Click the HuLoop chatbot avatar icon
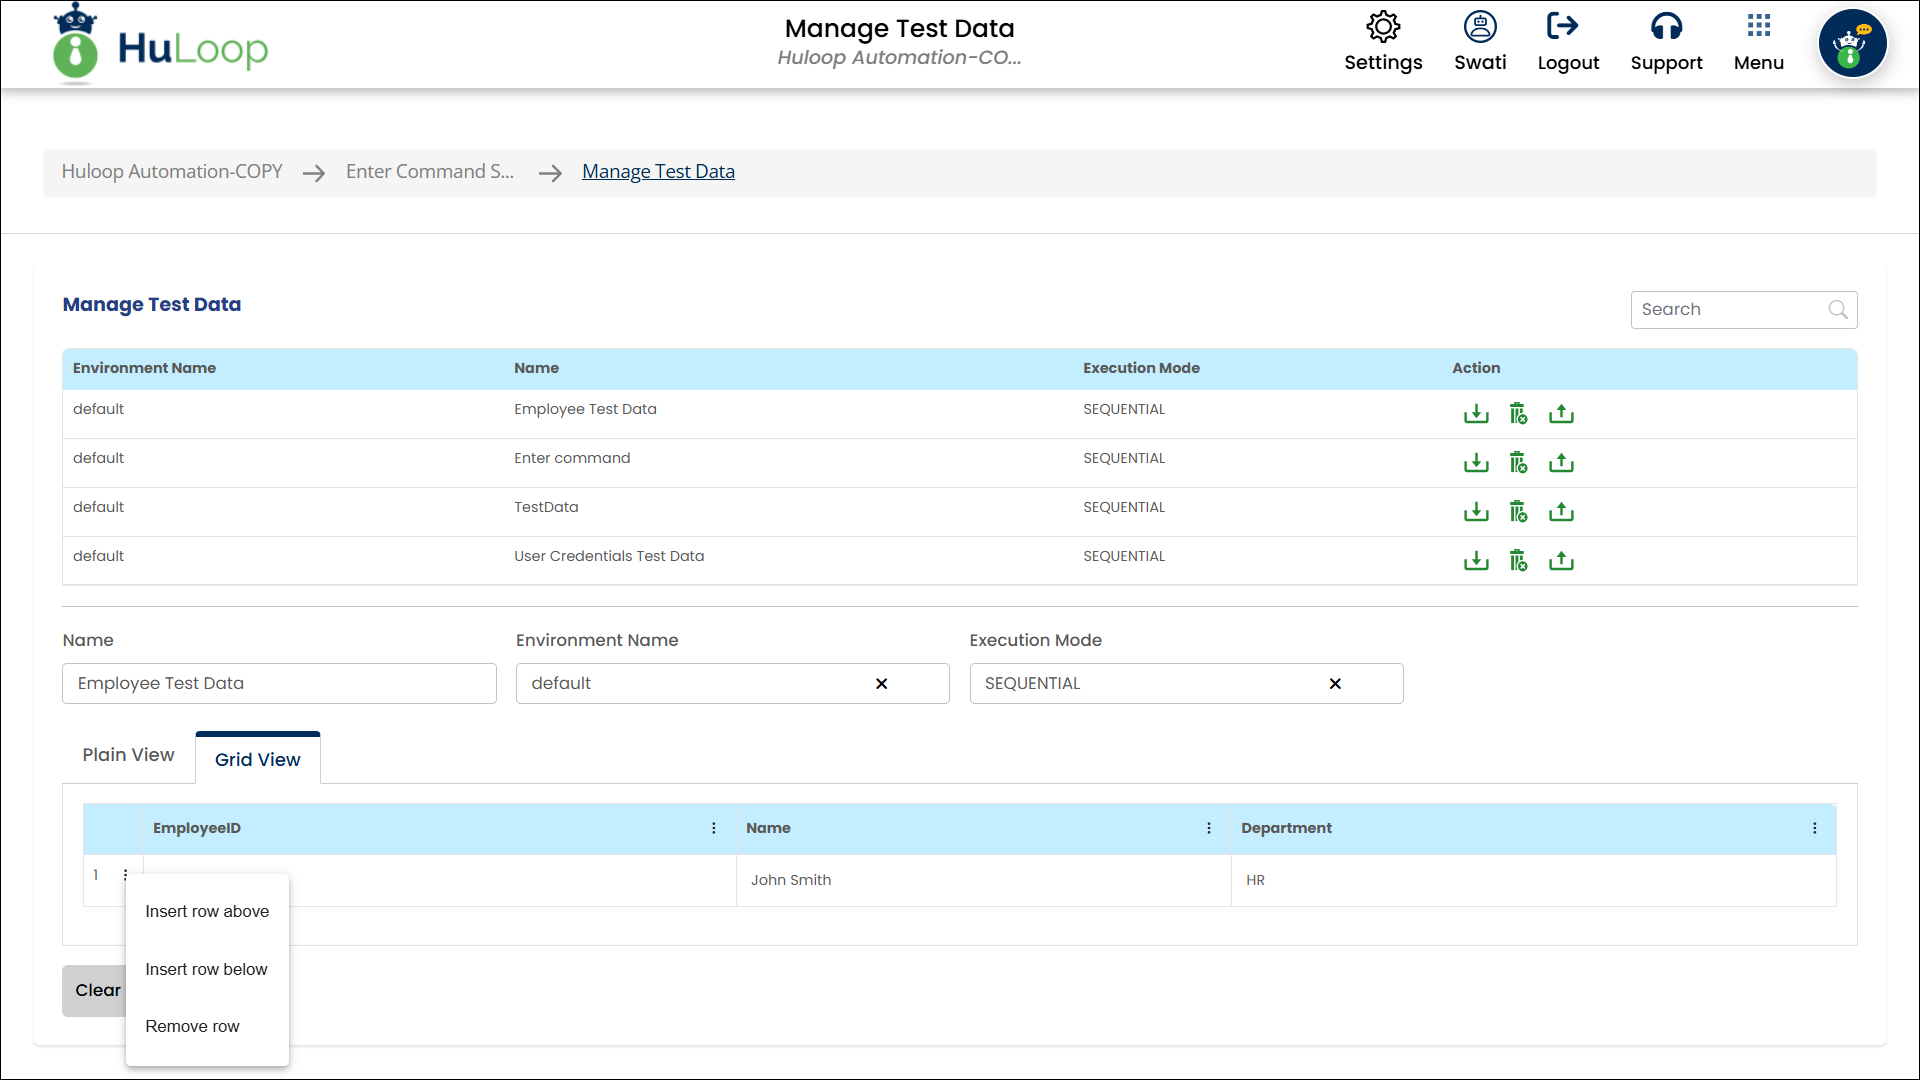The image size is (1920, 1080). 1852,44
